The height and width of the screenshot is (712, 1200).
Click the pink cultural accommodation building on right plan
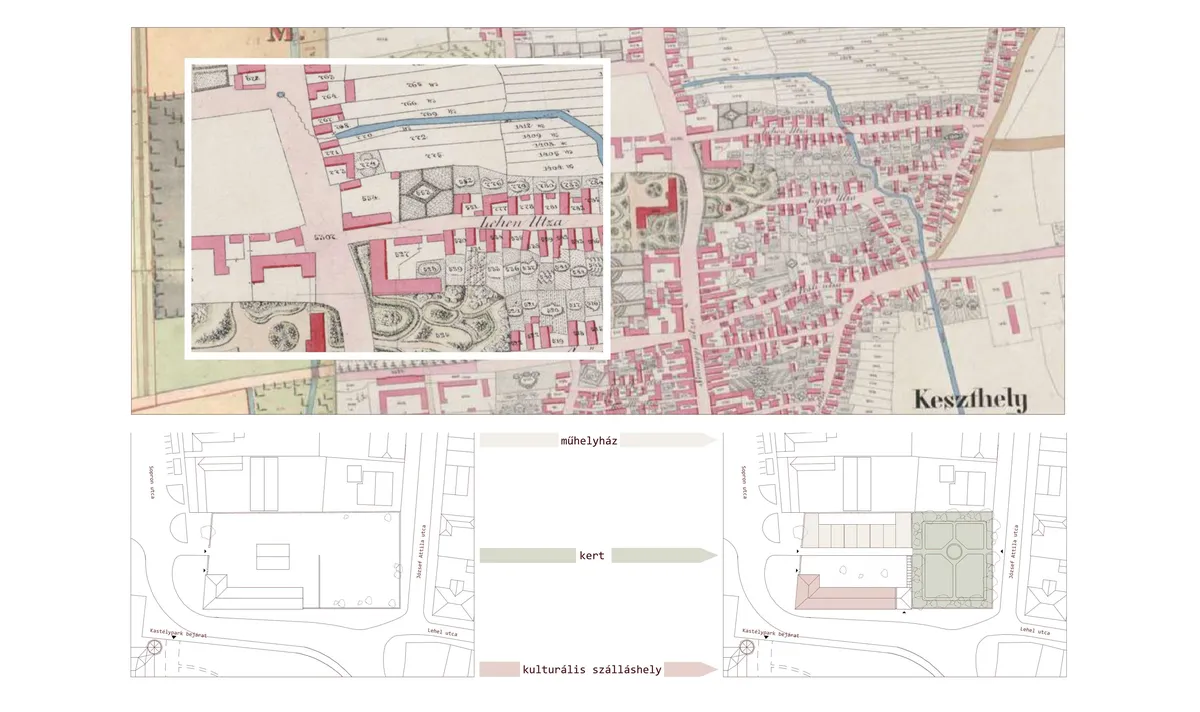[x=846, y=597]
